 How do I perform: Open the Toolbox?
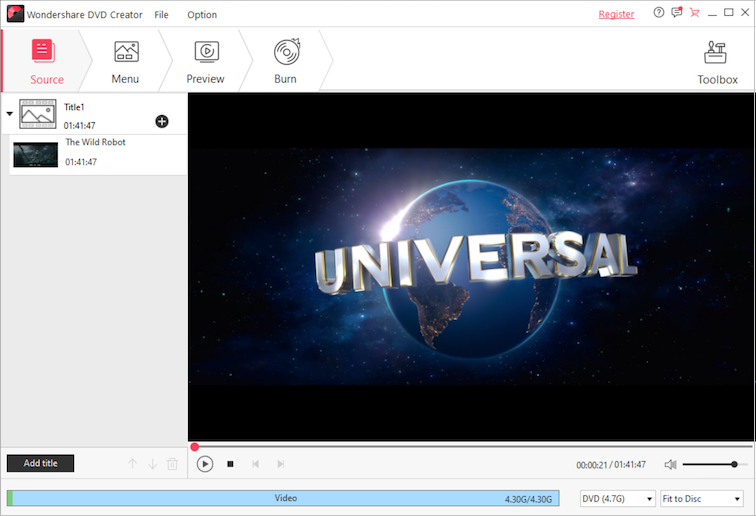[716, 62]
